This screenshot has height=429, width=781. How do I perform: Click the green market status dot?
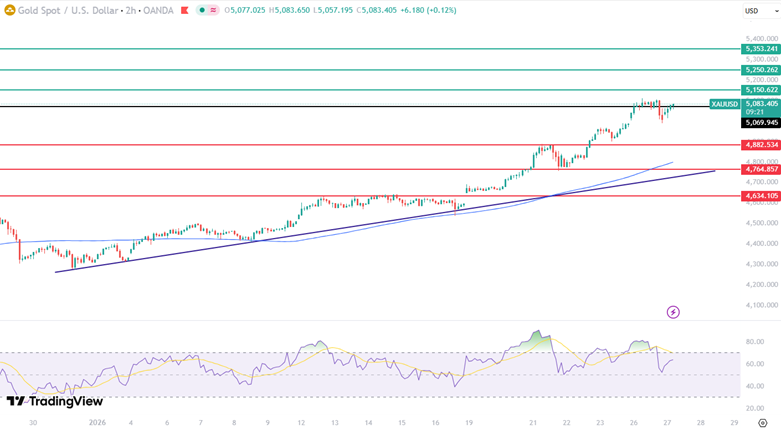coord(202,10)
